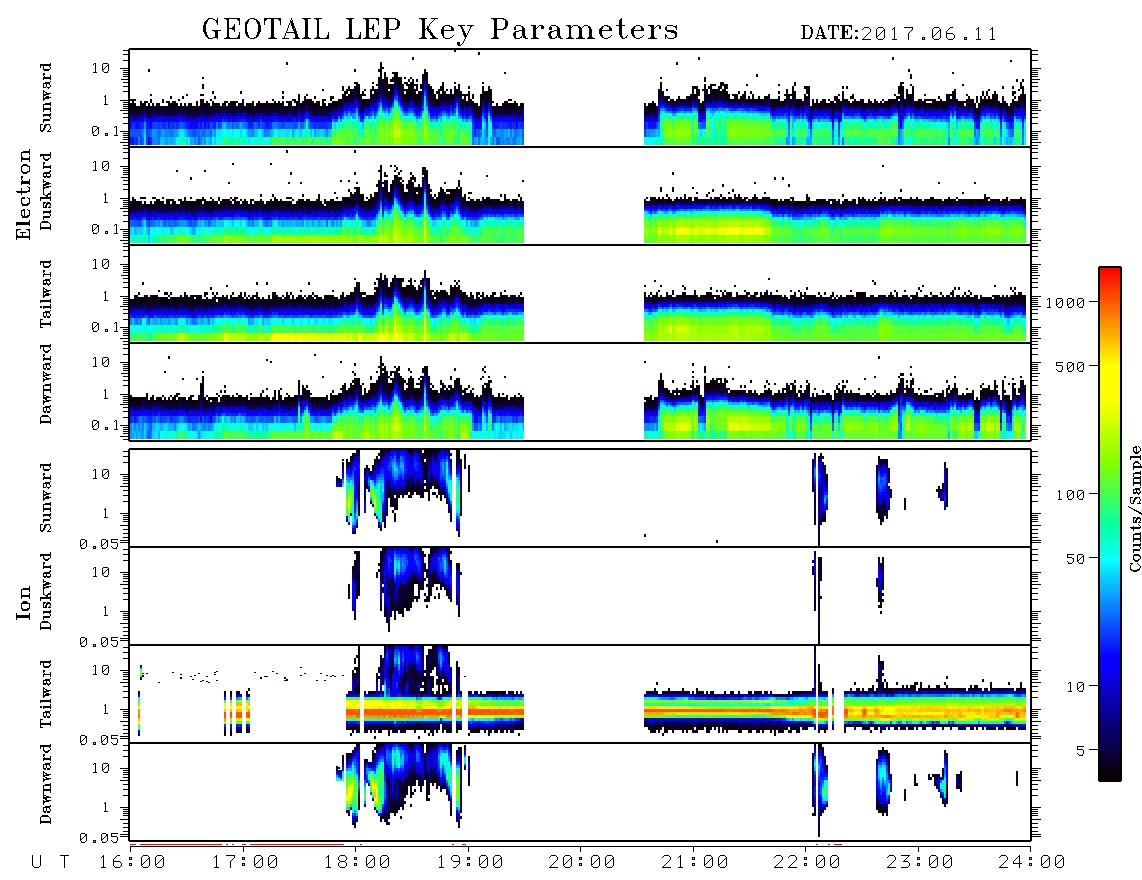Click the "17:00" time tick label

pyautogui.click(x=245, y=863)
